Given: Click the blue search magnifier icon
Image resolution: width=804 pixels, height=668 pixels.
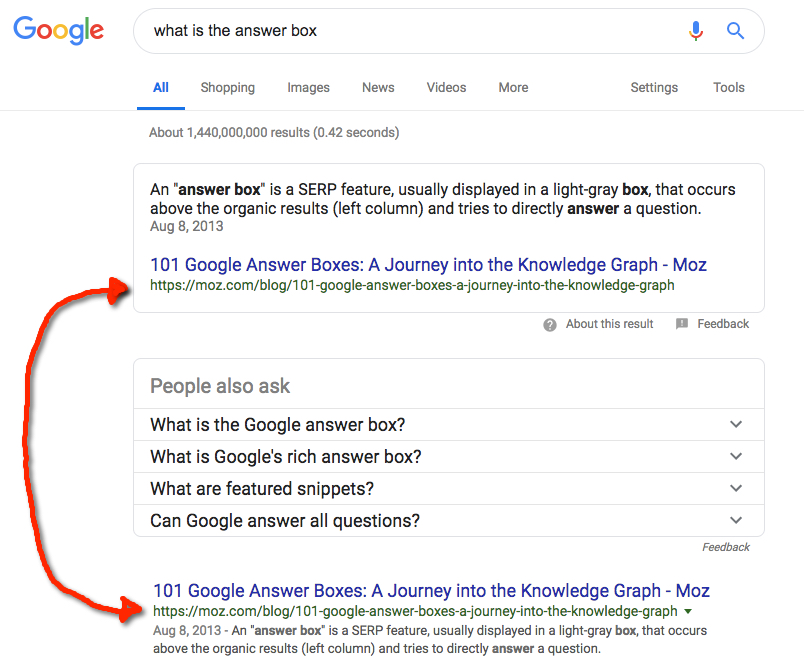Looking at the screenshot, I should pyautogui.click(x=735, y=31).
